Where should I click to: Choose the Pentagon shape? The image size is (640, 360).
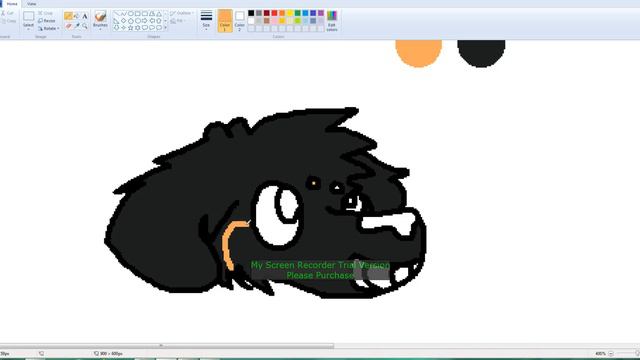point(131,20)
